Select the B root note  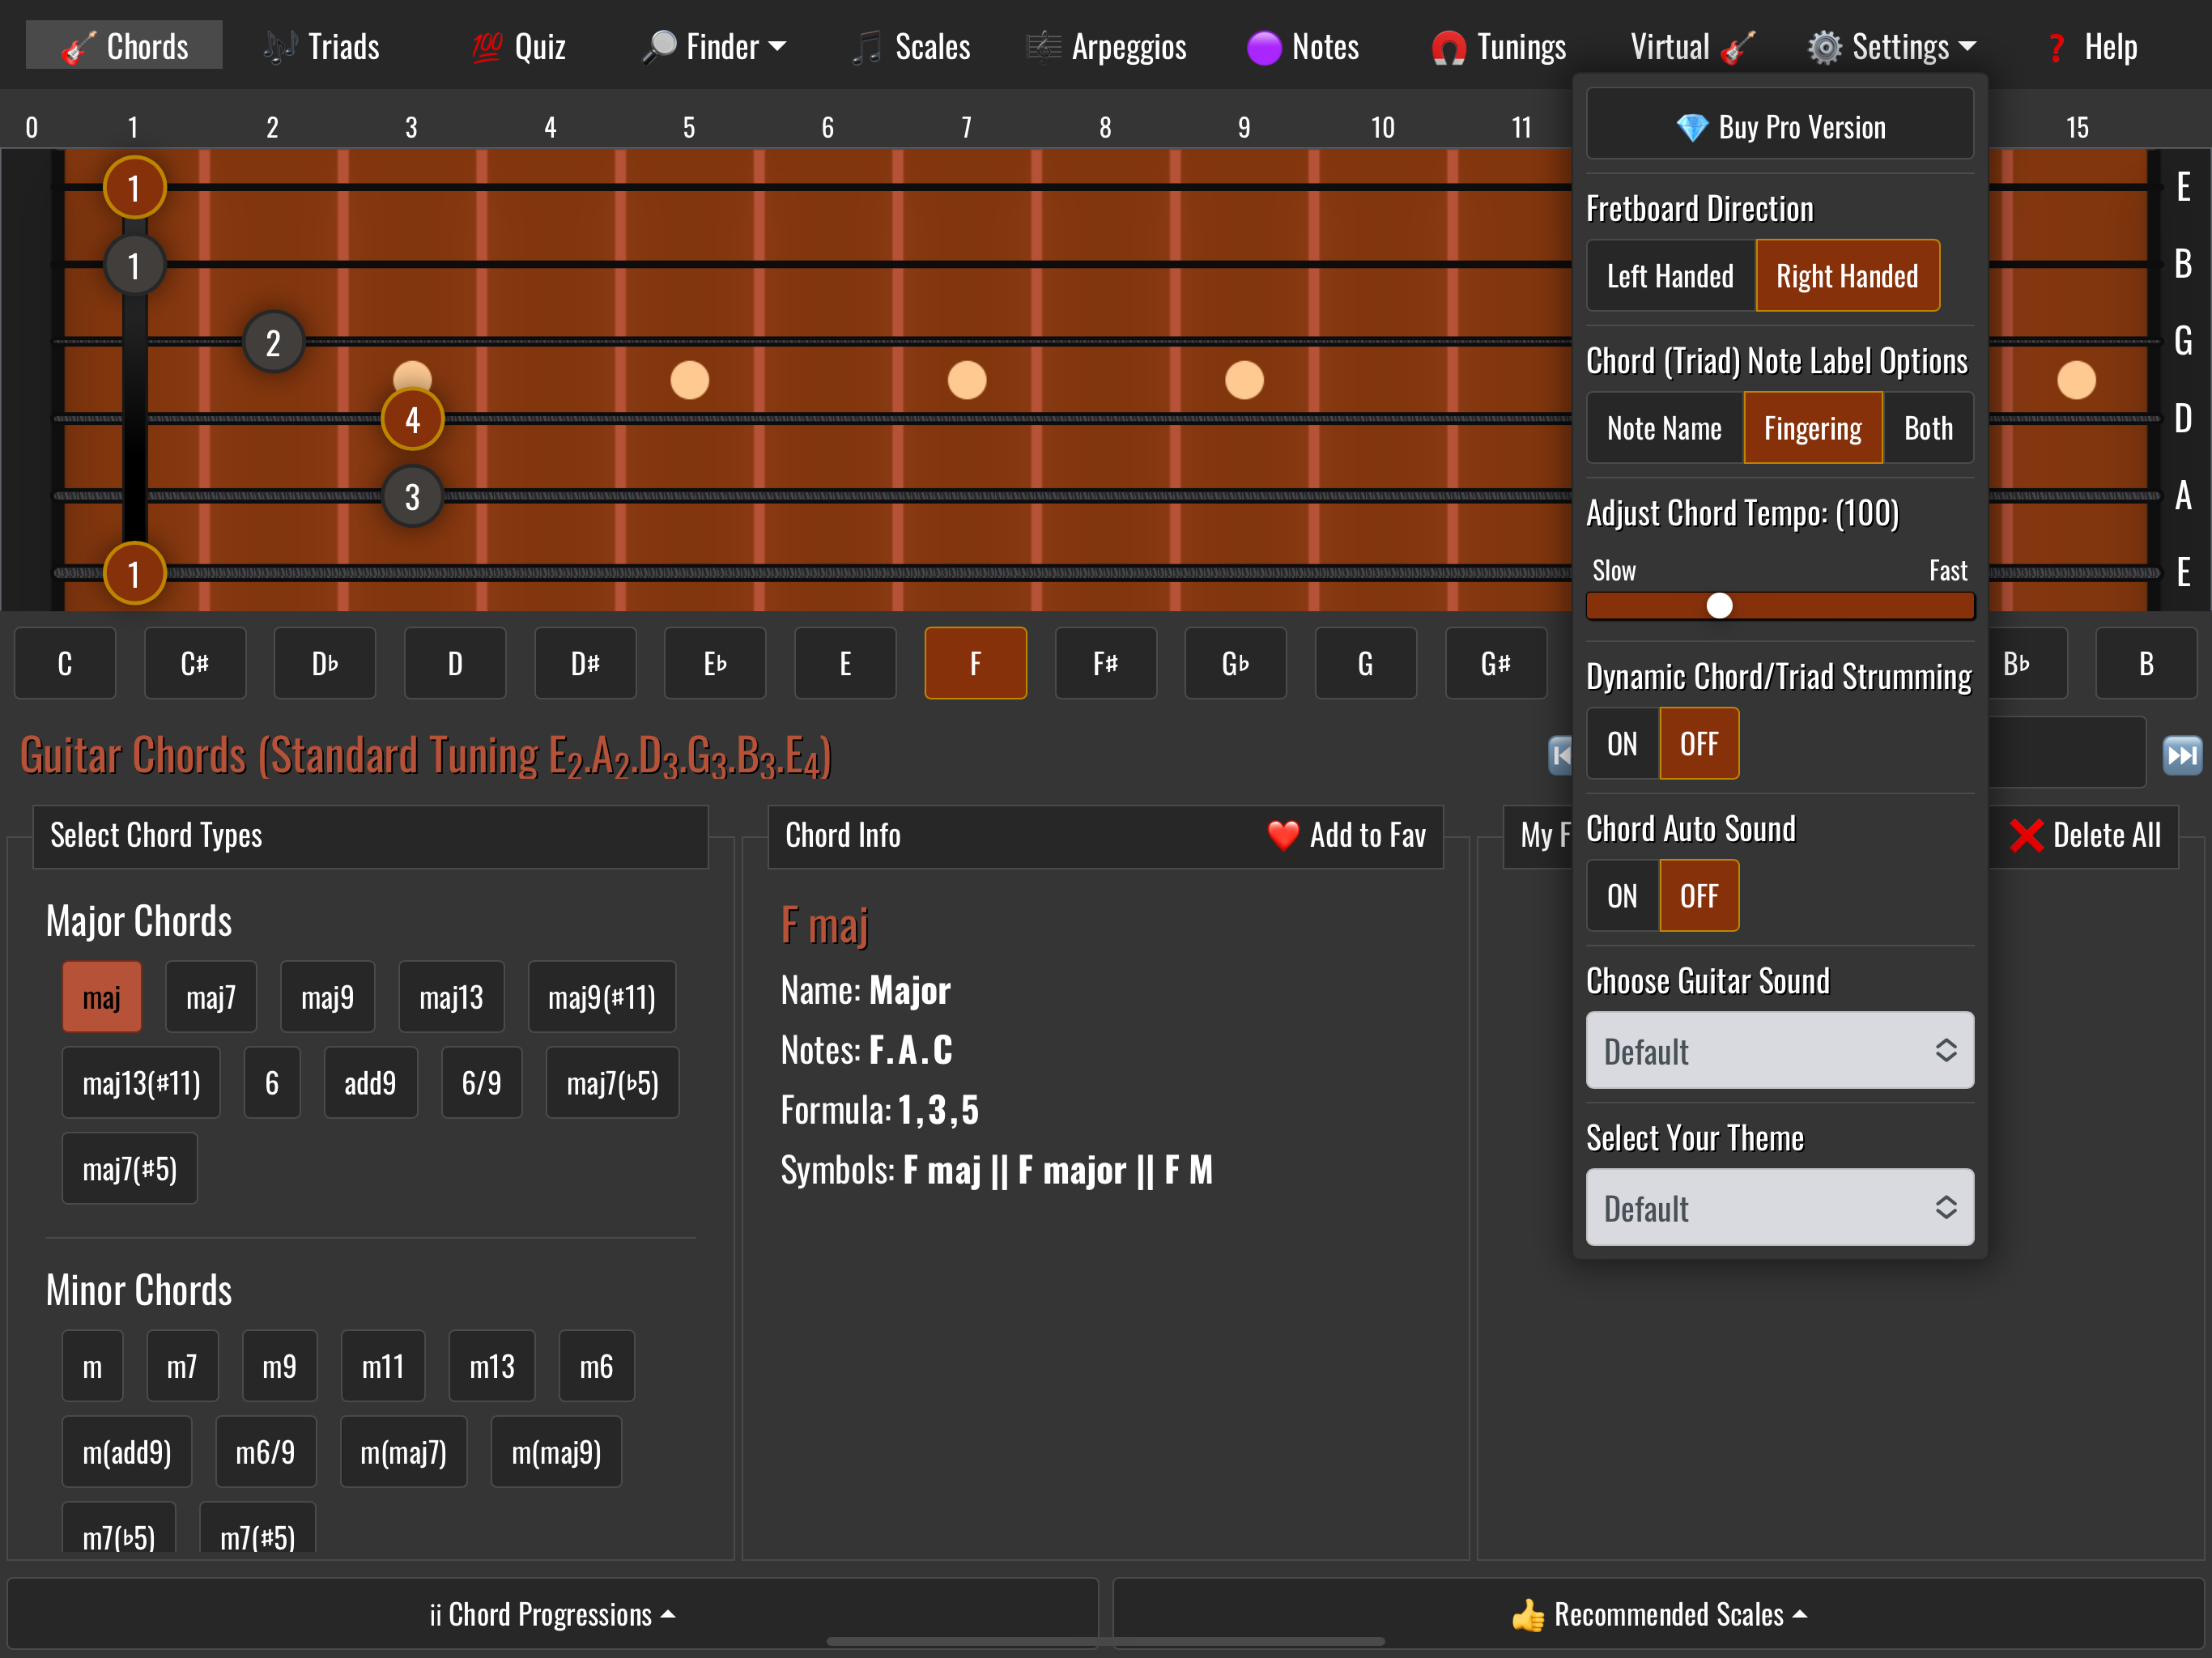2146,663
